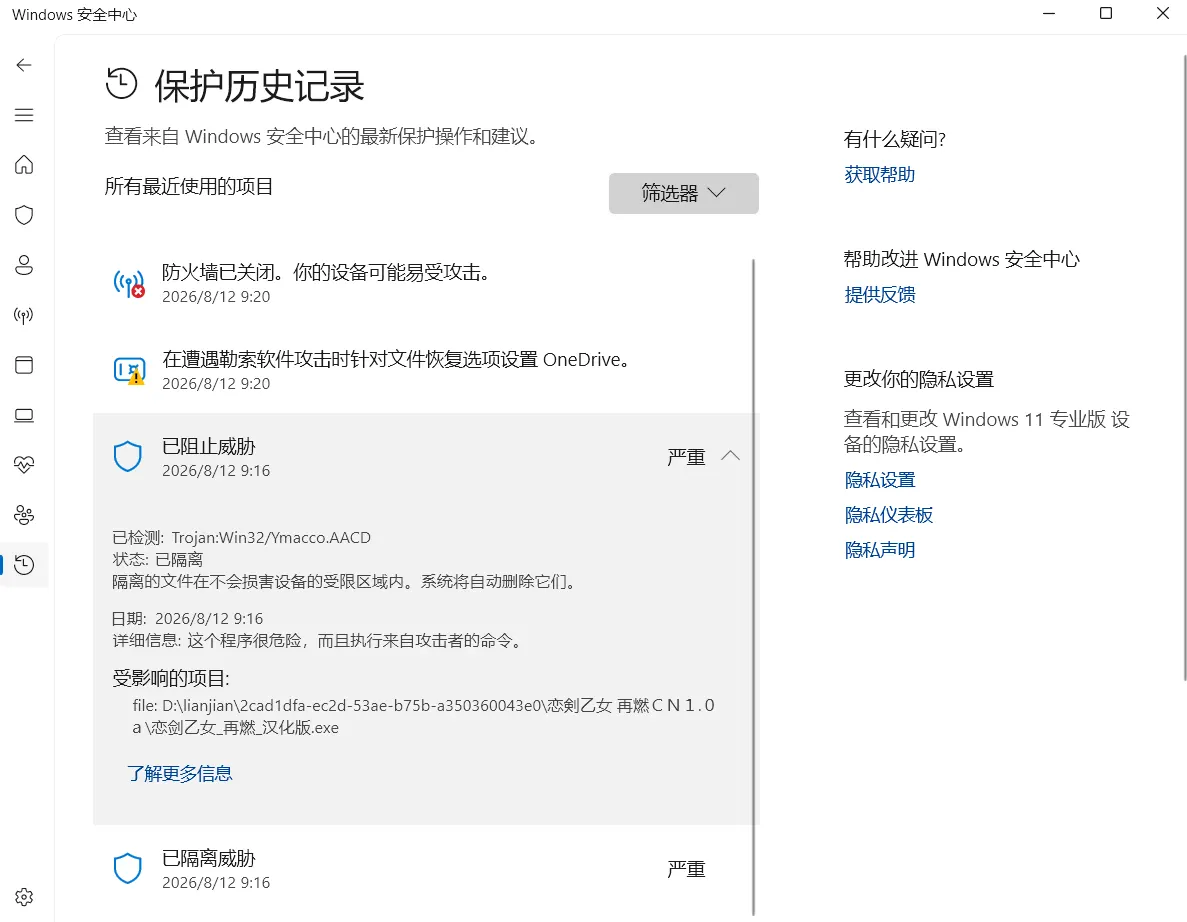Maximize the Windows 安全中心 window

click(x=1105, y=14)
